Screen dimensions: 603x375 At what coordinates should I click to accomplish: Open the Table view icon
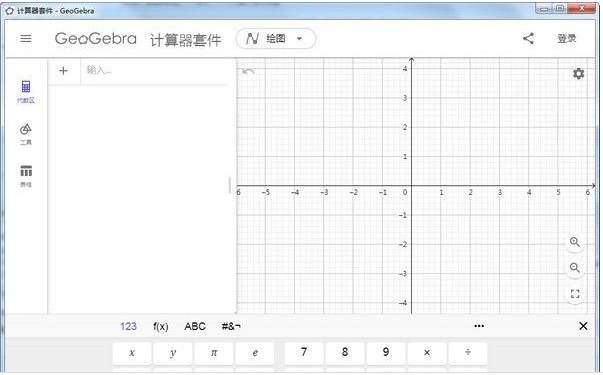tap(26, 170)
